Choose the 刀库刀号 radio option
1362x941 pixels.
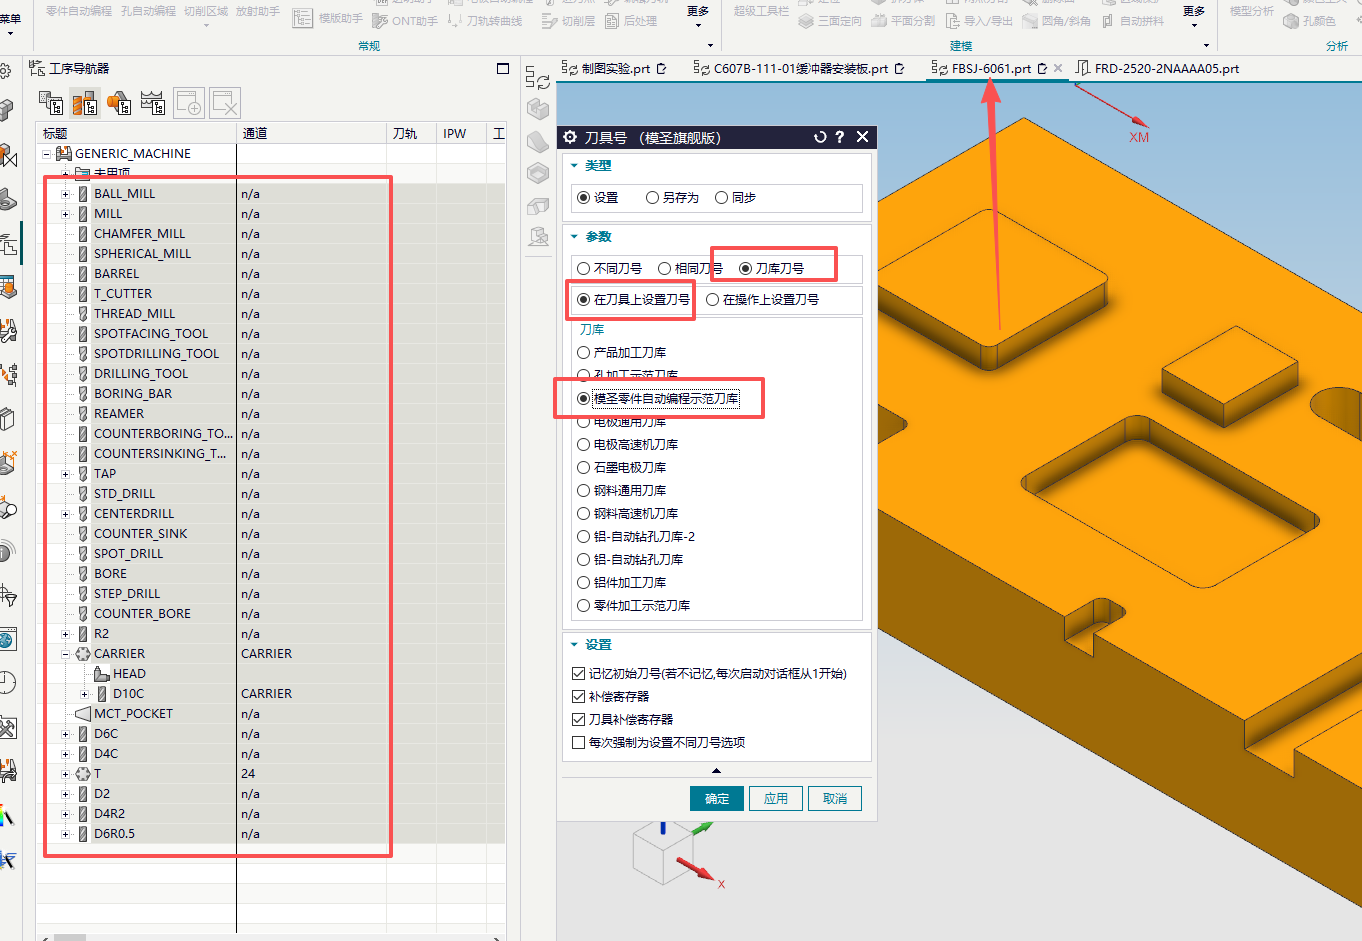(x=745, y=268)
